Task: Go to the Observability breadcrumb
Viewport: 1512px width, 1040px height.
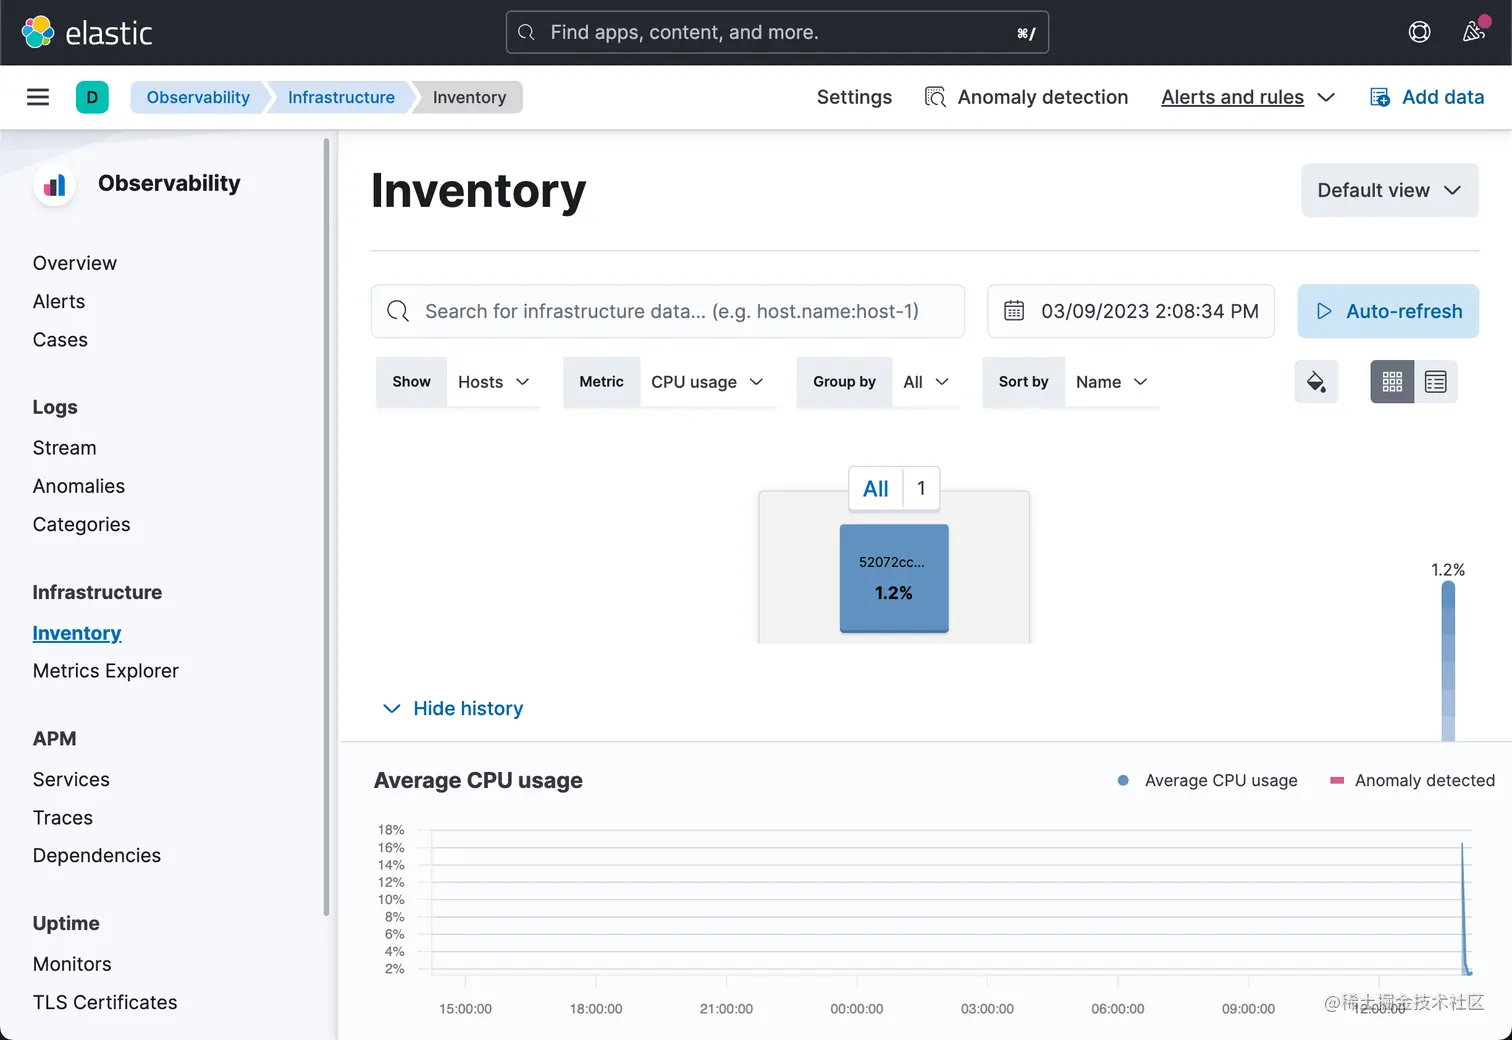Action: (198, 97)
